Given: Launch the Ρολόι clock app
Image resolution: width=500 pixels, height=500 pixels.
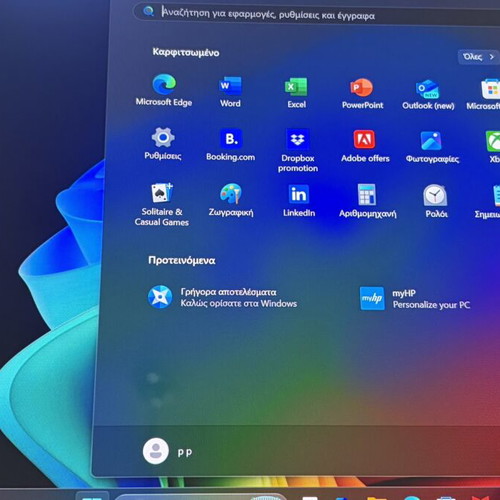Looking at the screenshot, I should click(436, 202).
